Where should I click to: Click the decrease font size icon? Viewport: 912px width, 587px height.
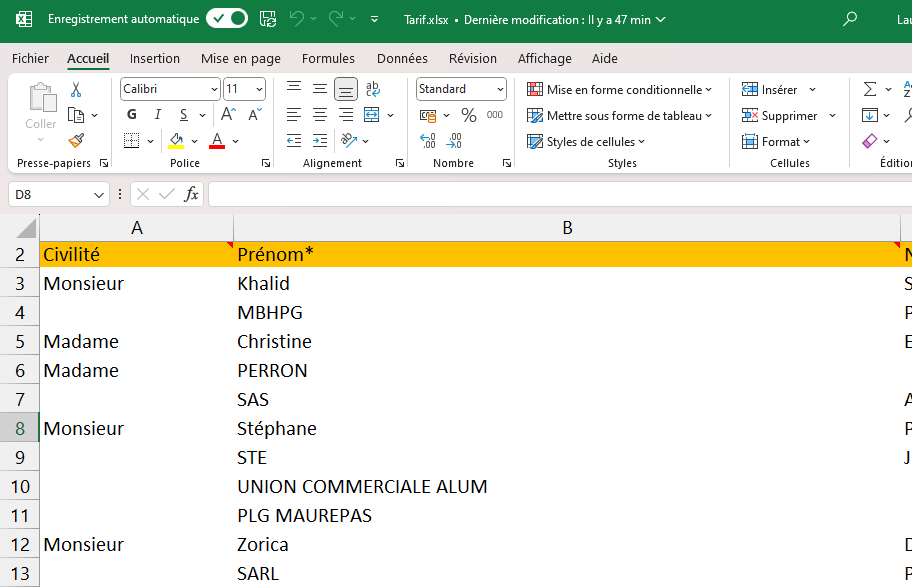click(255, 115)
